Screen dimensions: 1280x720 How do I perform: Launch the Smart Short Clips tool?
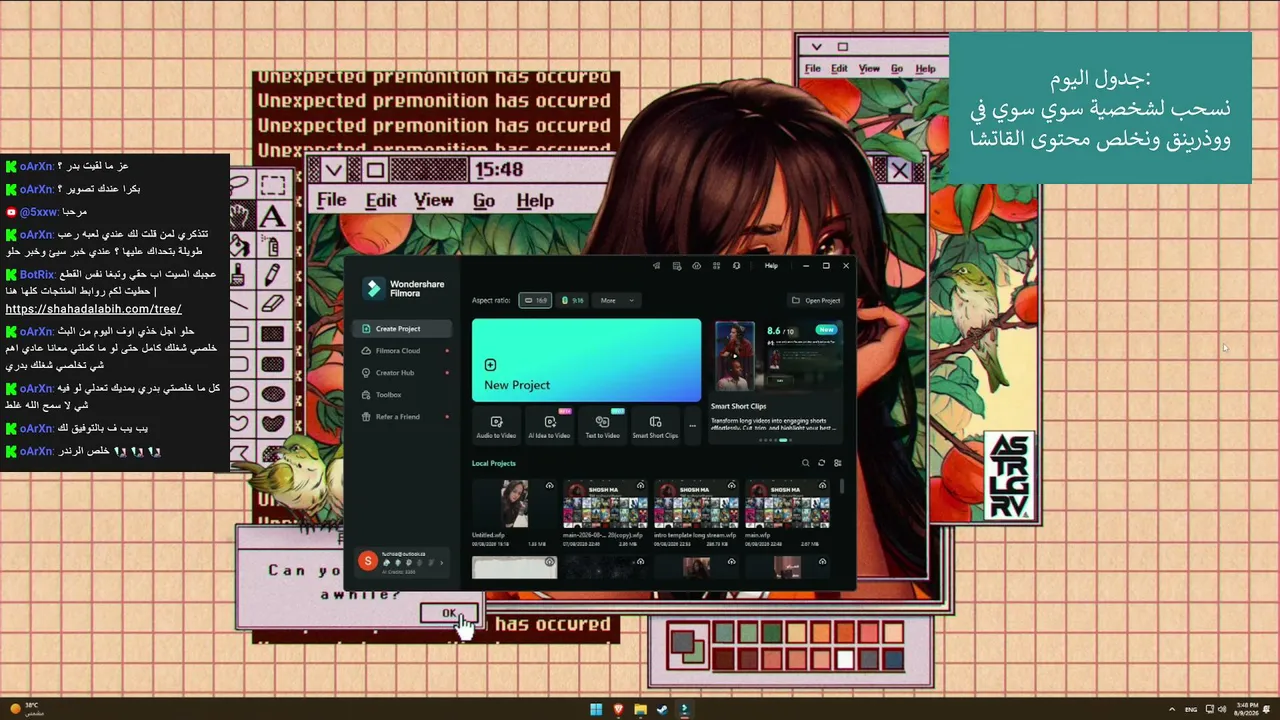click(x=655, y=427)
